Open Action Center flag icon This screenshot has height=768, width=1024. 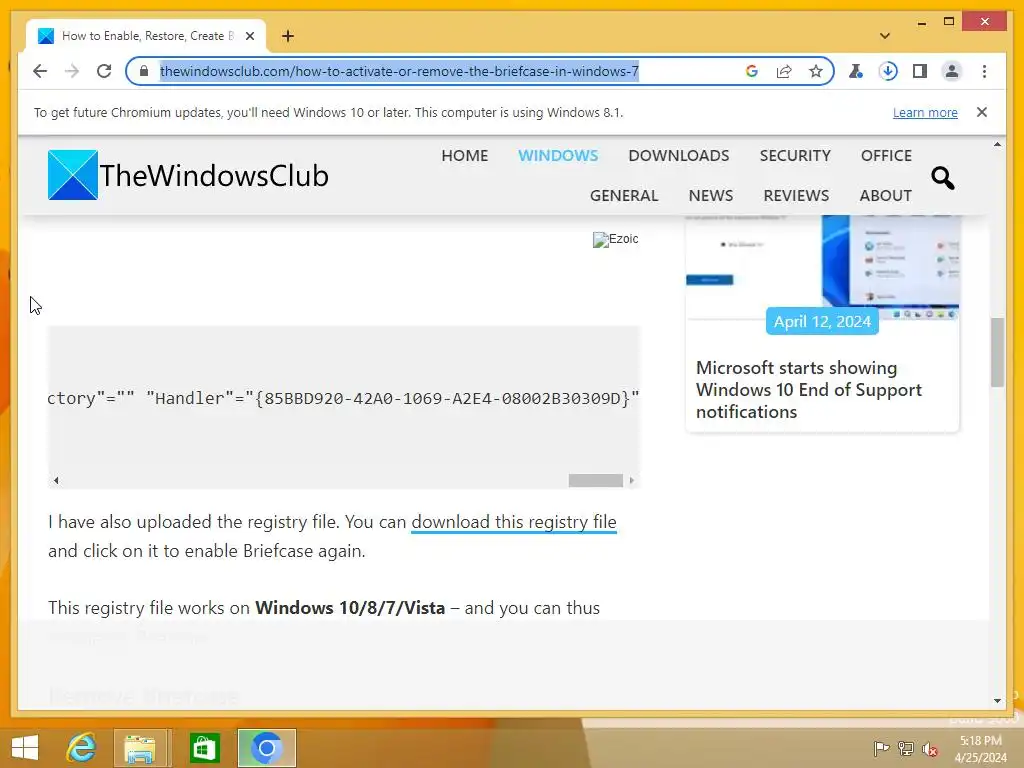tap(881, 748)
